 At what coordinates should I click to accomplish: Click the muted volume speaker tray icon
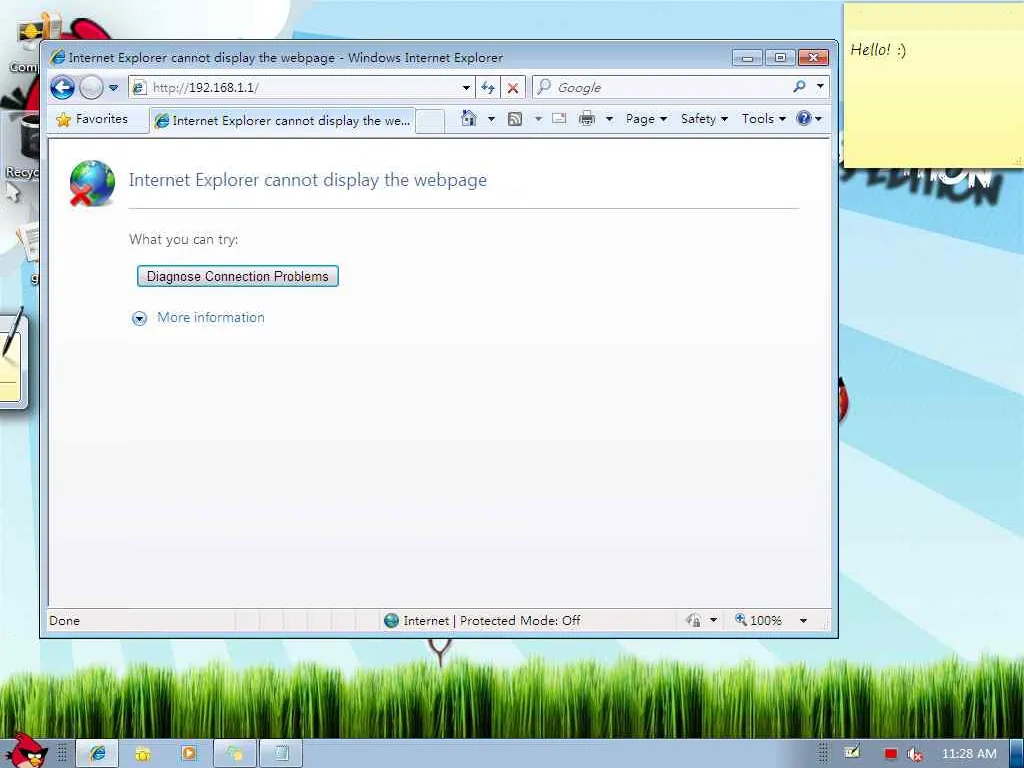click(915, 754)
